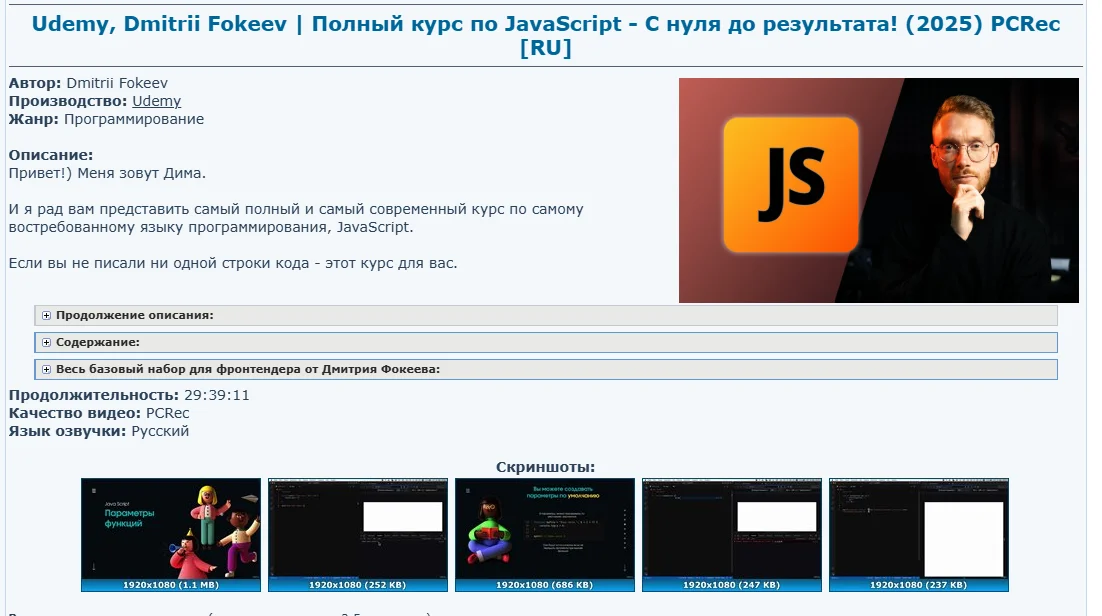Expand the 'Продолжение описания' spoiler
The image size is (1102, 616).
(545, 315)
